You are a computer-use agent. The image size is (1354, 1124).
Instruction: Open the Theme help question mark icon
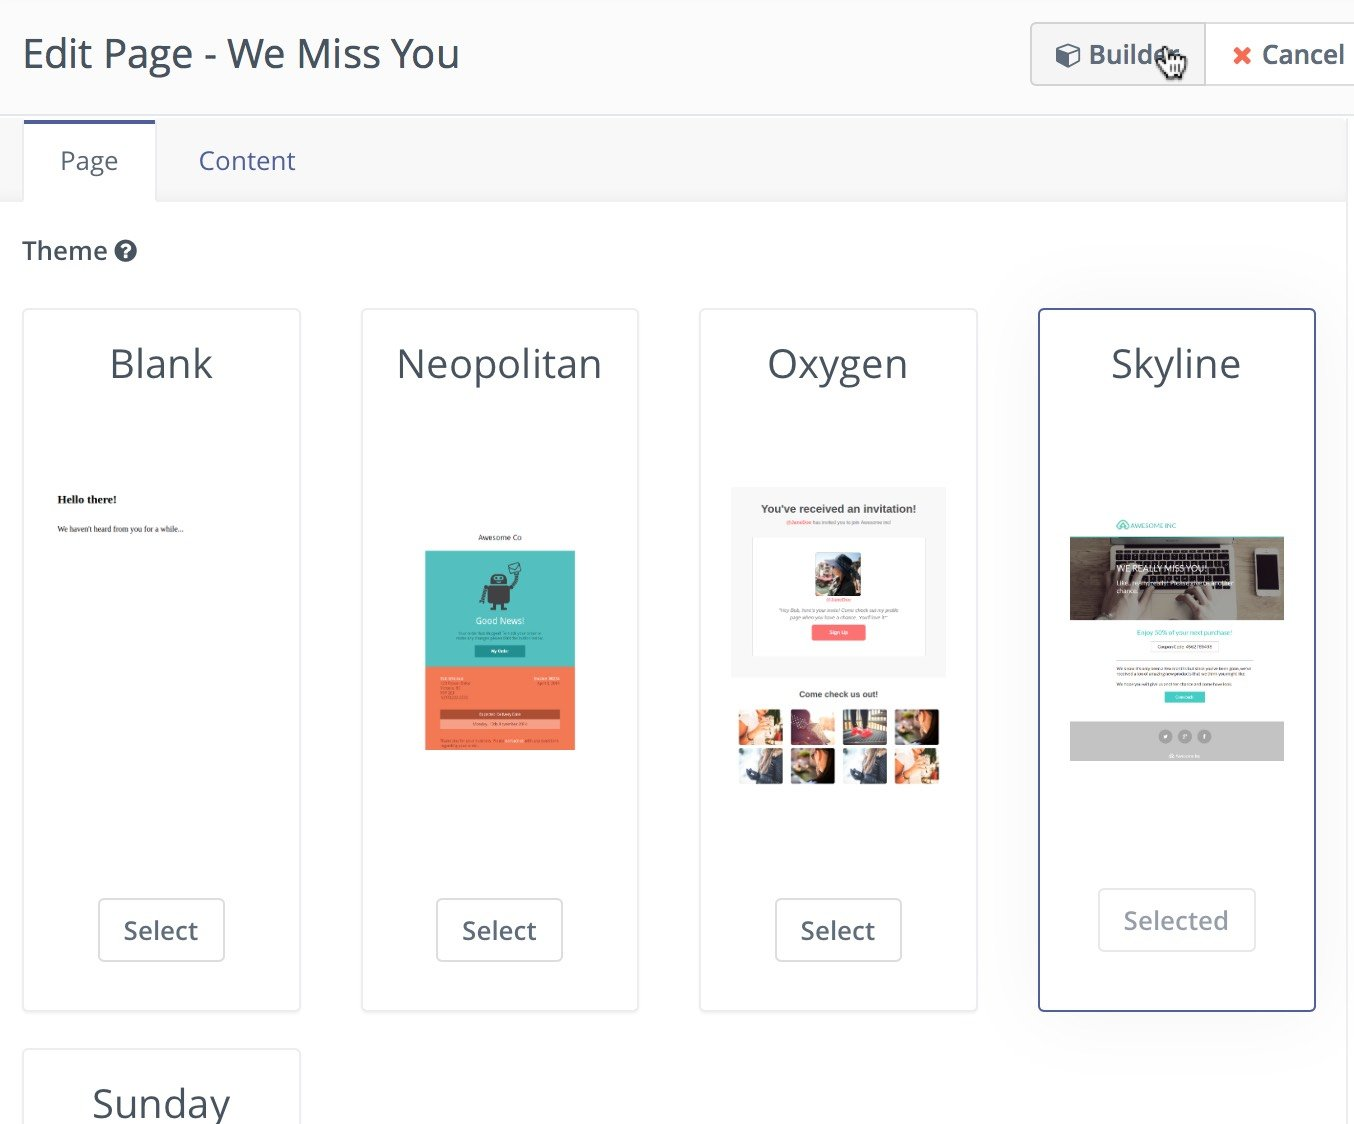coord(125,251)
